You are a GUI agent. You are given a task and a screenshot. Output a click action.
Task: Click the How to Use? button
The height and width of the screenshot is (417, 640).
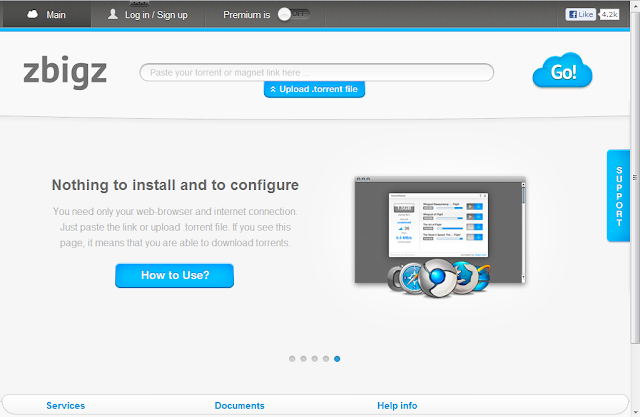(174, 275)
